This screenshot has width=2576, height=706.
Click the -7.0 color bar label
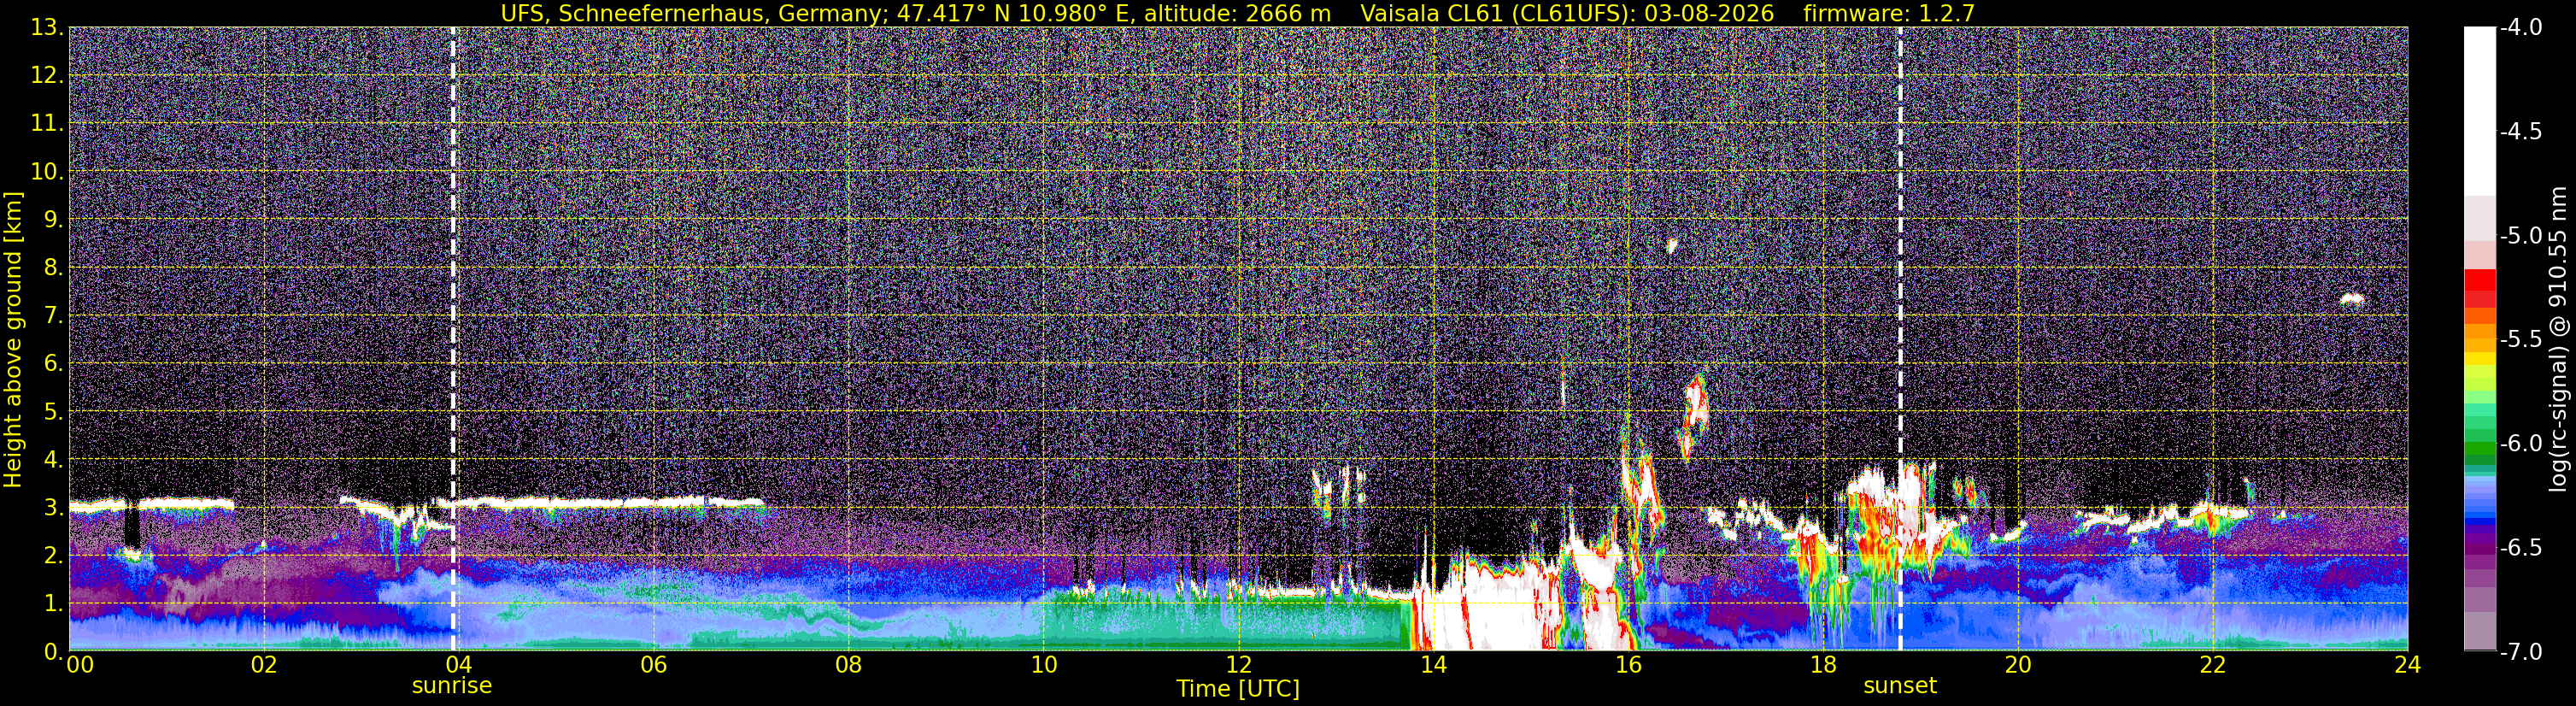(2521, 652)
